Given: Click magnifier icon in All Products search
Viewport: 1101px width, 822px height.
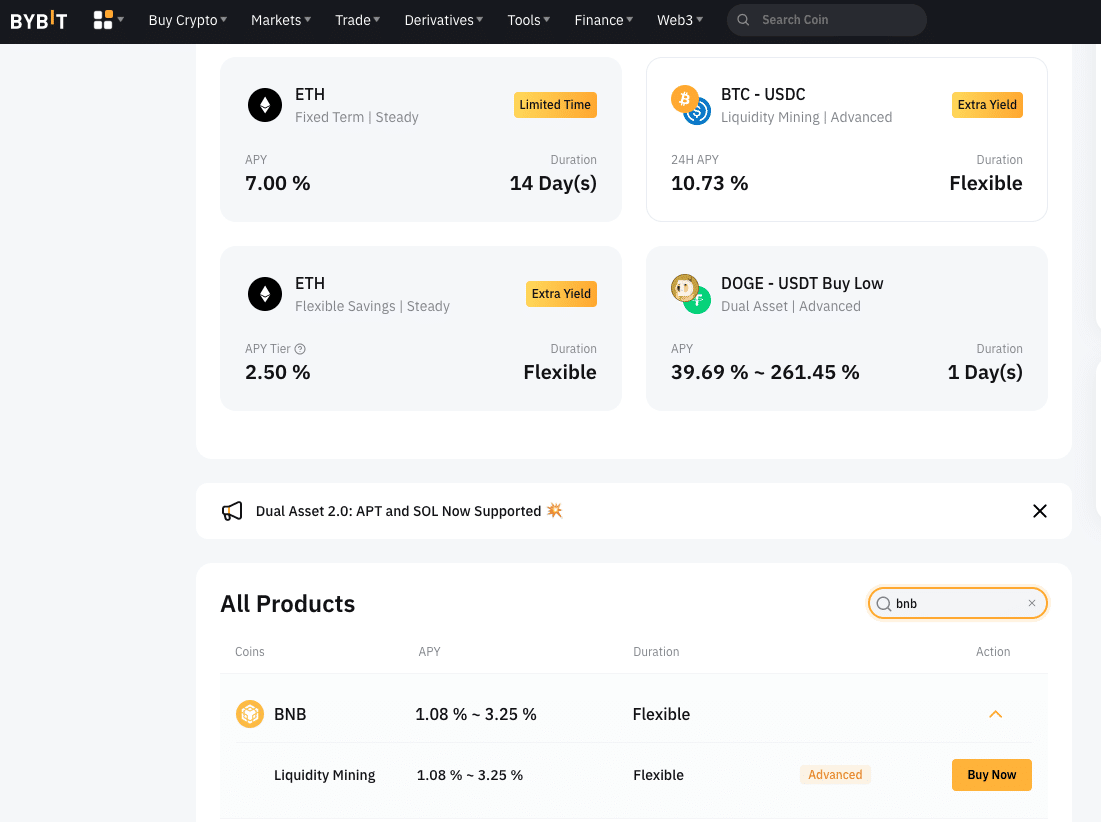Looking at the screenshot, I should coord(884,604).
